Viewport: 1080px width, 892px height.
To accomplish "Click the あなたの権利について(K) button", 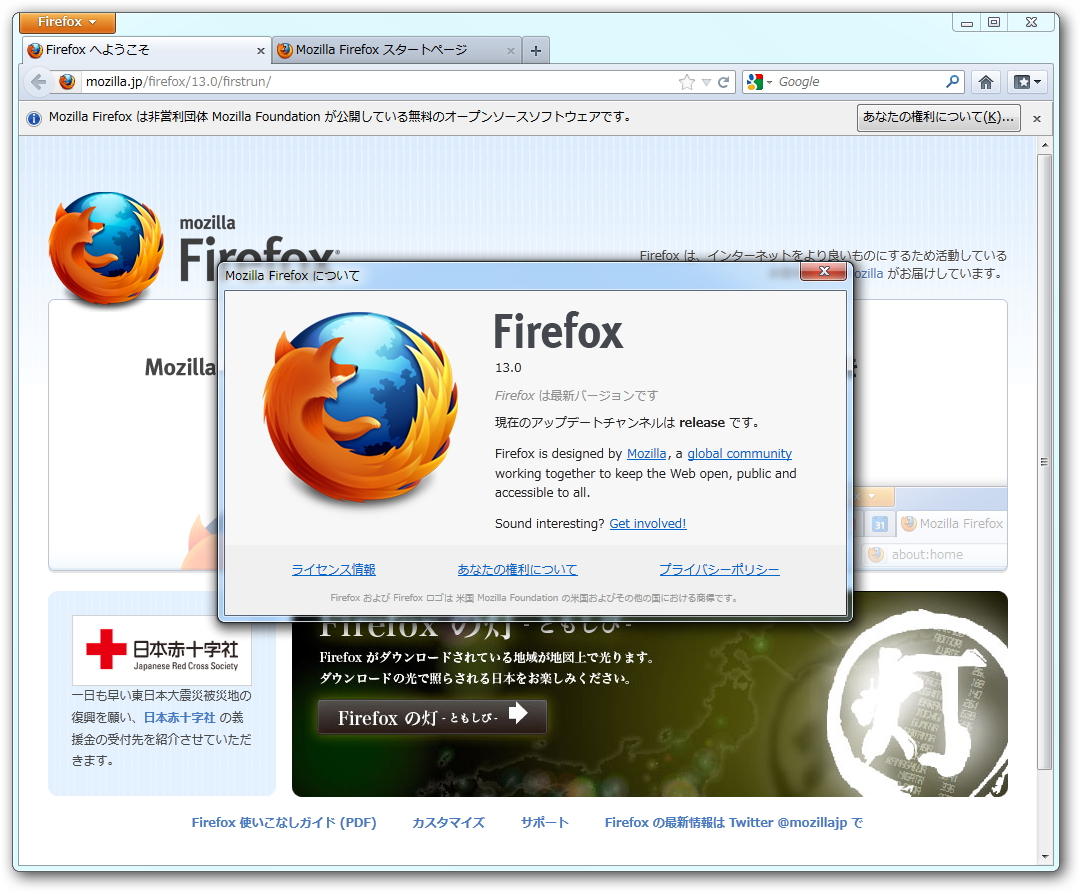I will [x=938, y=118].
